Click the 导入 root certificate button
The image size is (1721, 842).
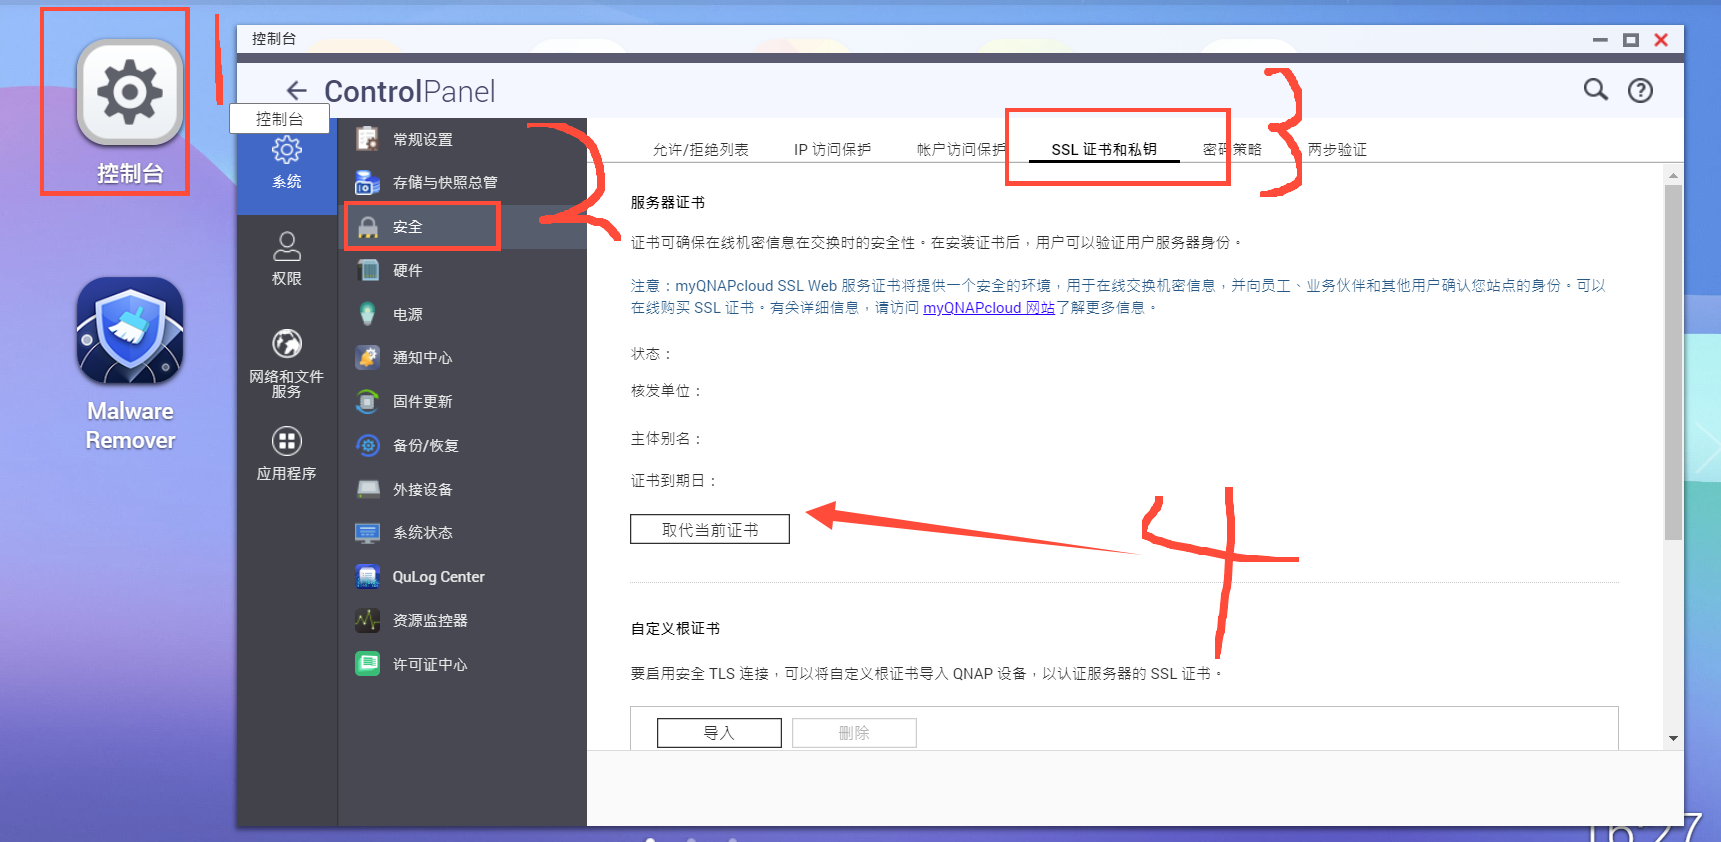click(x=719, y=733)
